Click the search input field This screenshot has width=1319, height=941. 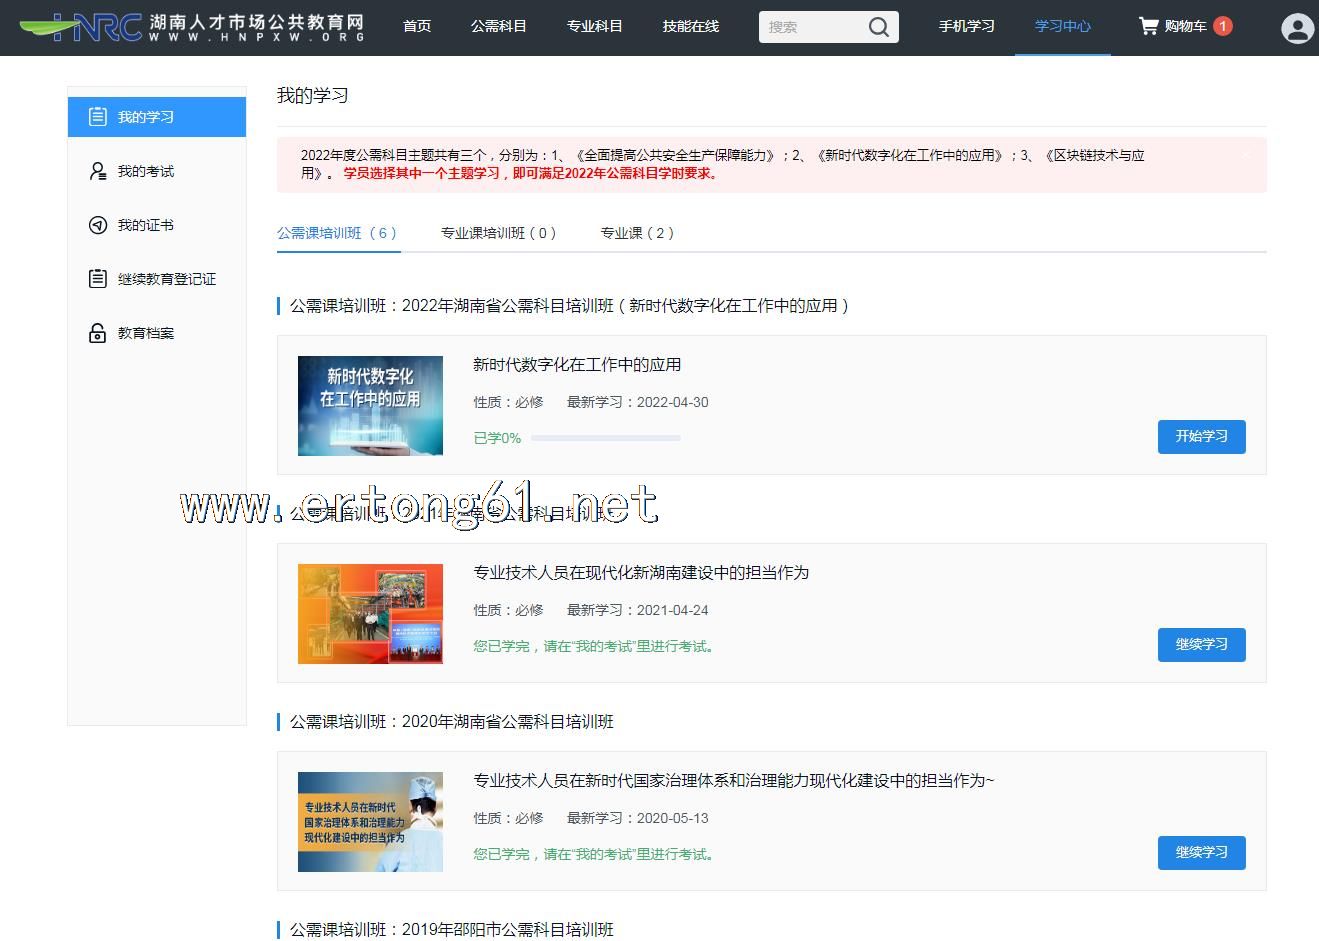point(810,27)
